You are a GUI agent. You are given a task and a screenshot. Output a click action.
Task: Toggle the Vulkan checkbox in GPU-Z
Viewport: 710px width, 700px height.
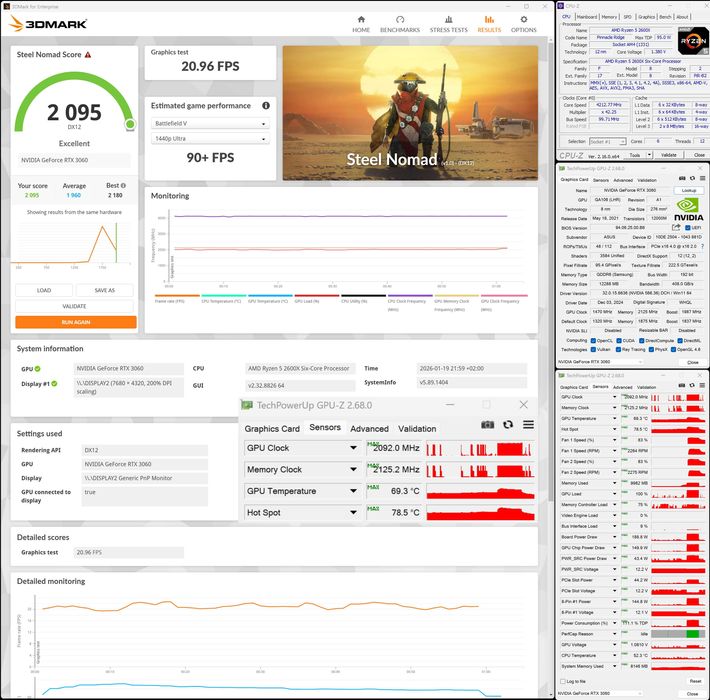593,350
